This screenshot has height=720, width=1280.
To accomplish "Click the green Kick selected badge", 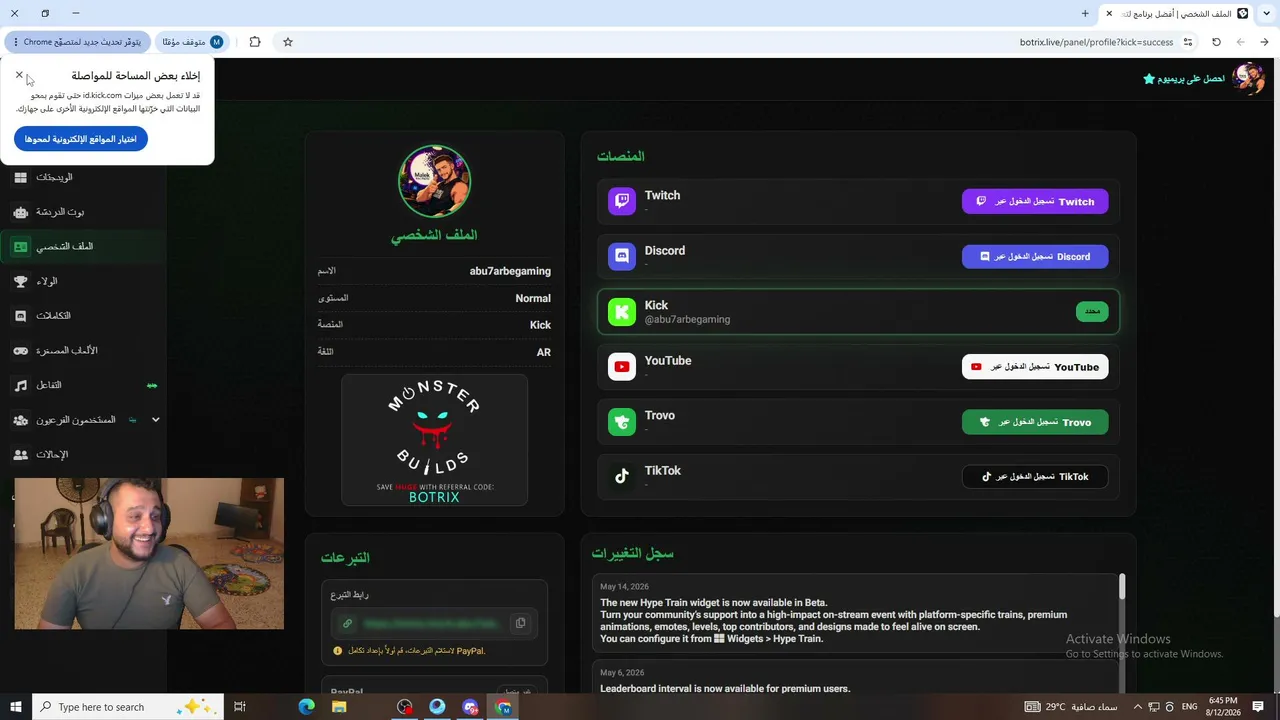I will click(x=1092, y=312).
